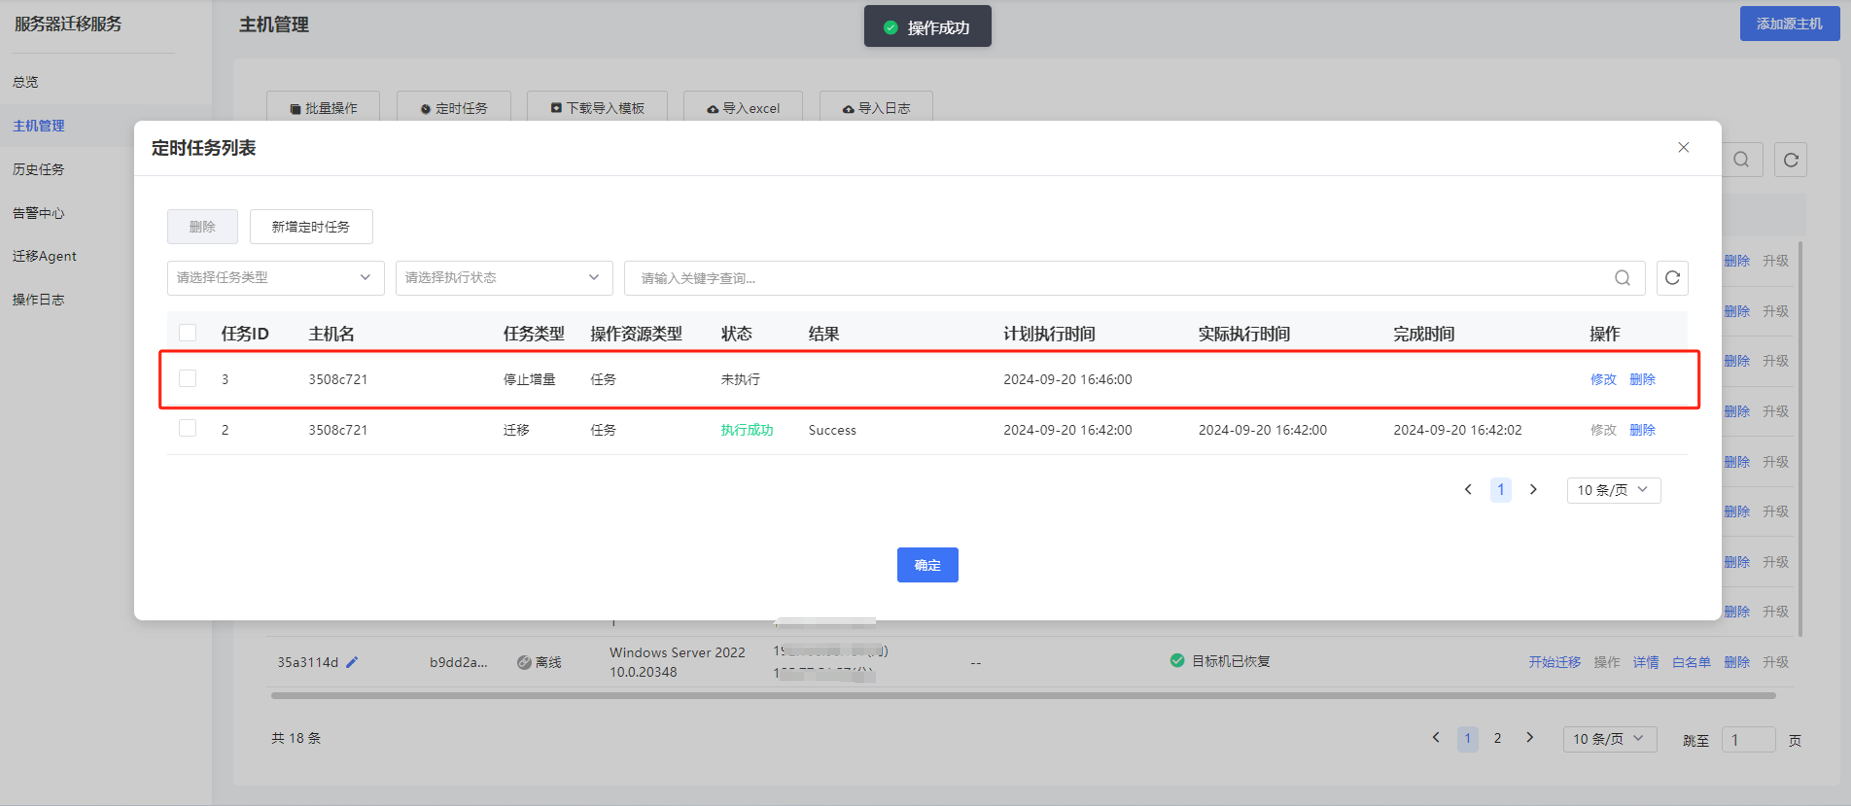1851x806 pixels.
Task: Click 确定 to confirm dialog
Action: coord(927,565)
